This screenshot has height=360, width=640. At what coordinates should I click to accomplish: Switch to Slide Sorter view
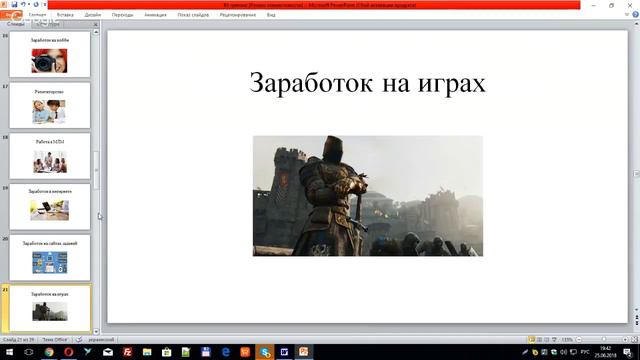pos(539,340)
